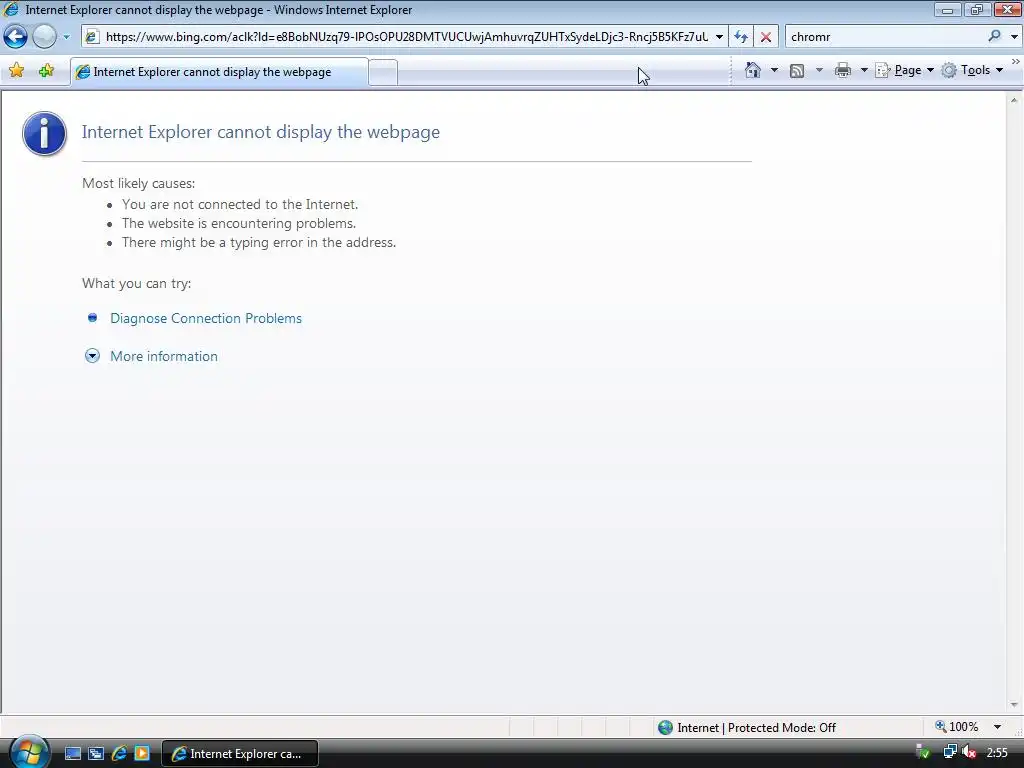Click the Forward navigation button
Screen dimensions: 1024x768
click(44, 37)
